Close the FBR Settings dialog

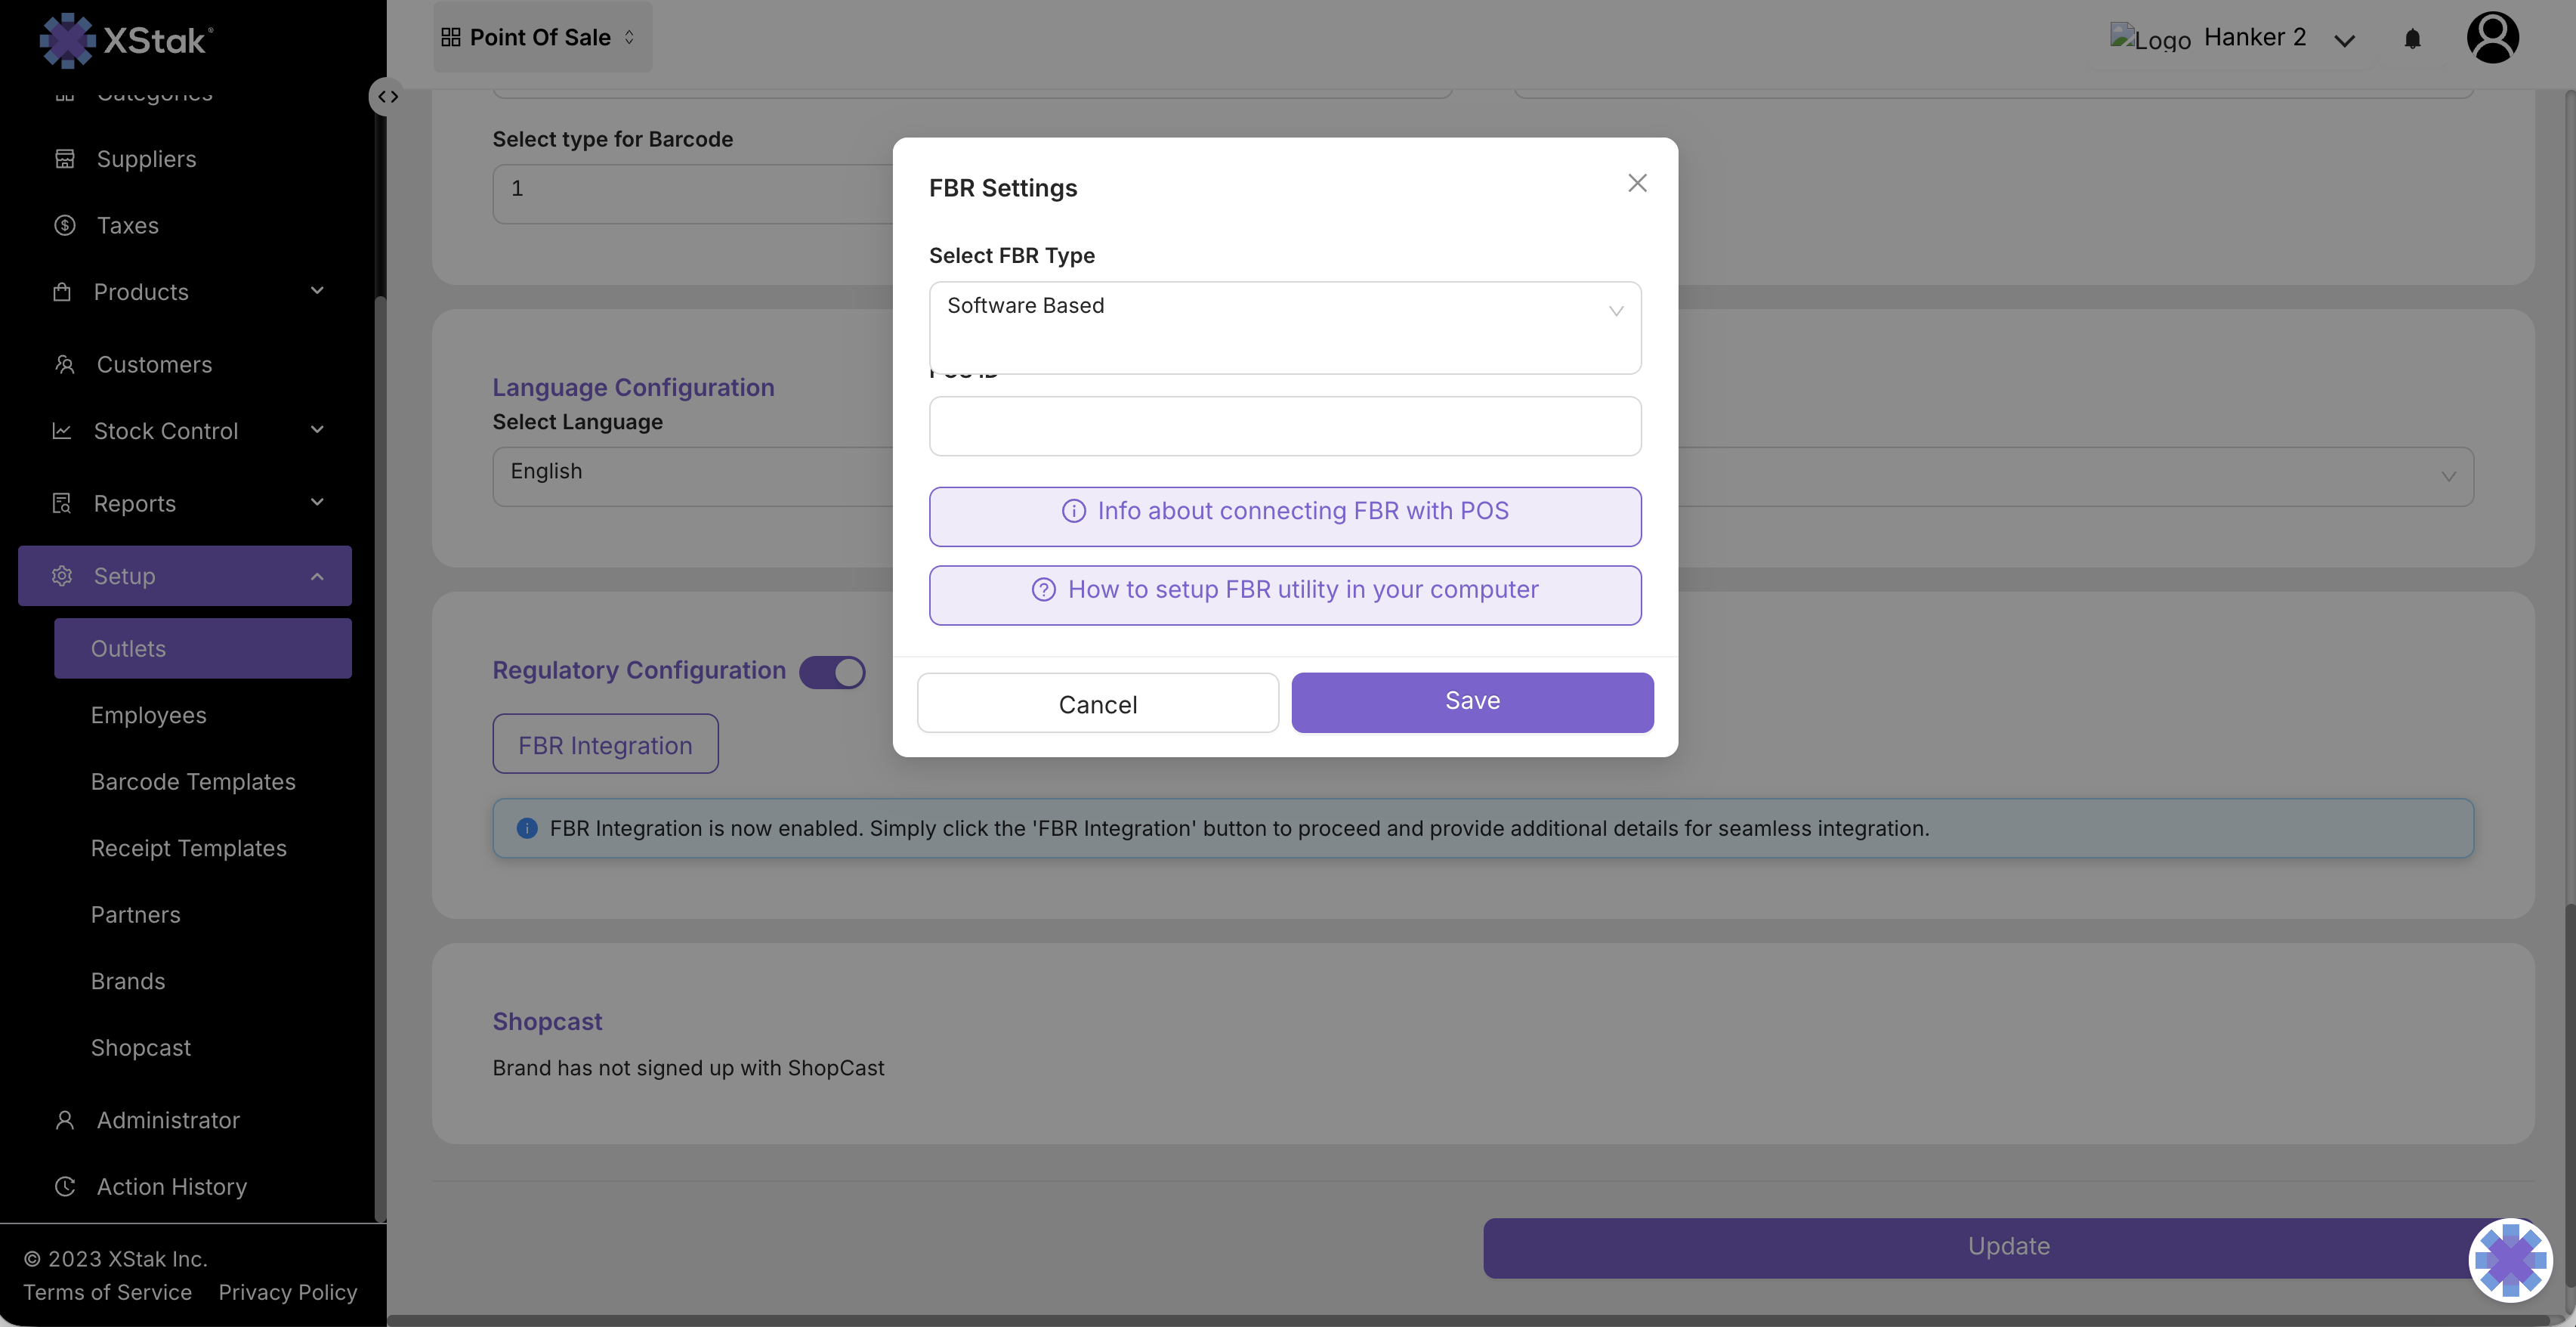click(x=1637, y=183)
